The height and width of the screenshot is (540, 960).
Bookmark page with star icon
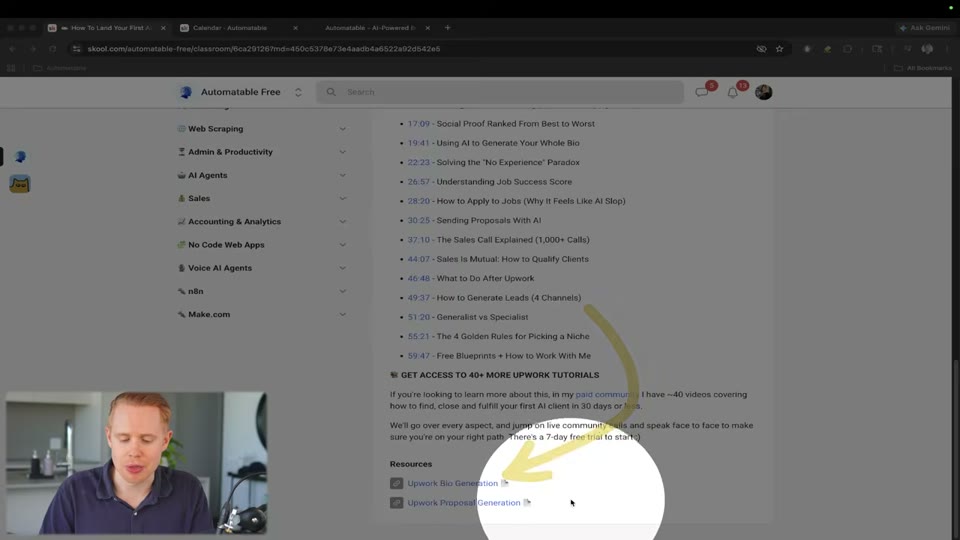coord(779,49)
